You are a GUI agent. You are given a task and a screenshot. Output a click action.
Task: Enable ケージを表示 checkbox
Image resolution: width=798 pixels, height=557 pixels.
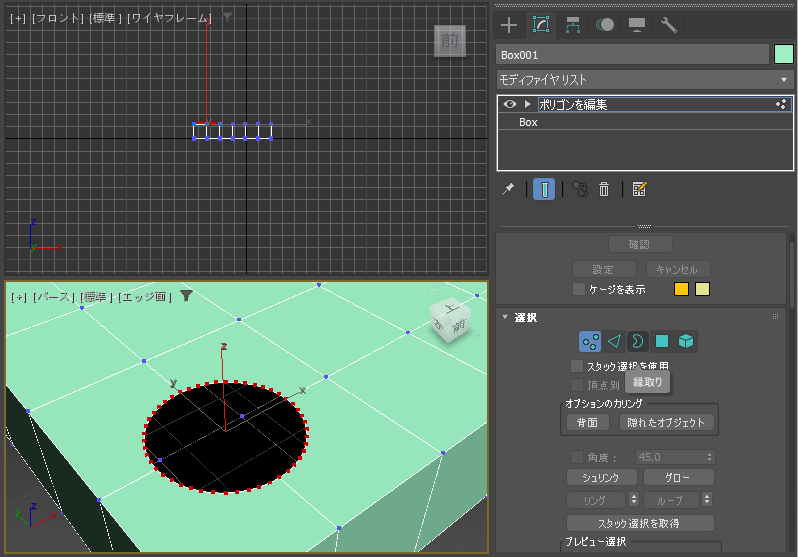579,289
